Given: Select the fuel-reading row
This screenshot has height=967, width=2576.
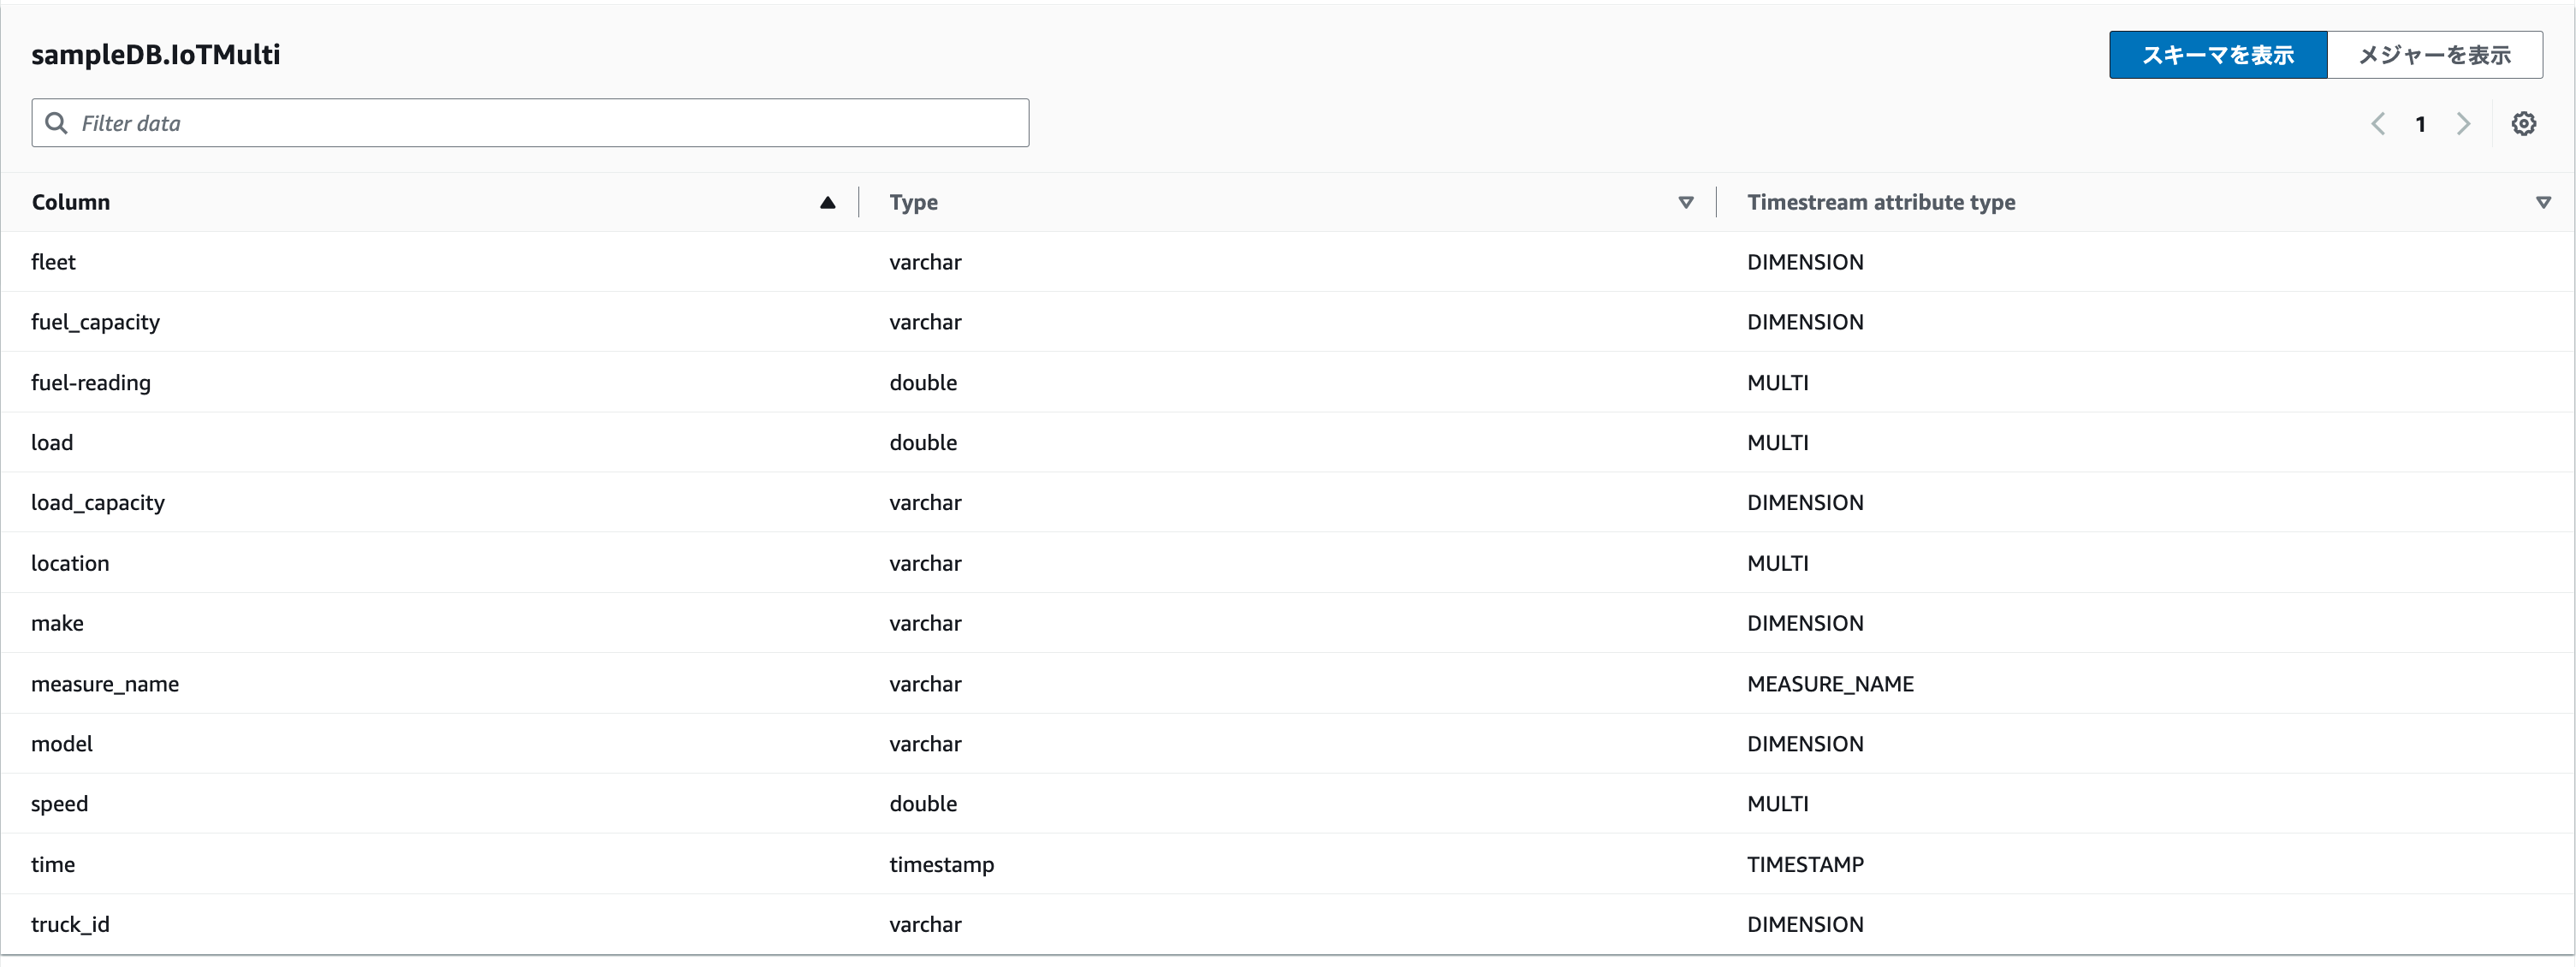Looking at the screenshot, I should (x=91, y=382).
